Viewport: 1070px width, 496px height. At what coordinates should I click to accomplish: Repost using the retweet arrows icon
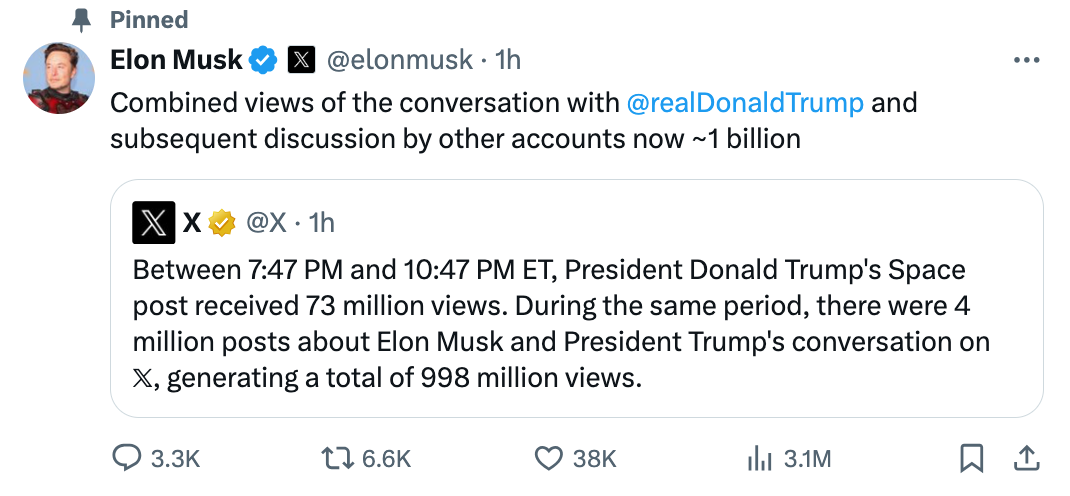[337, 458]
